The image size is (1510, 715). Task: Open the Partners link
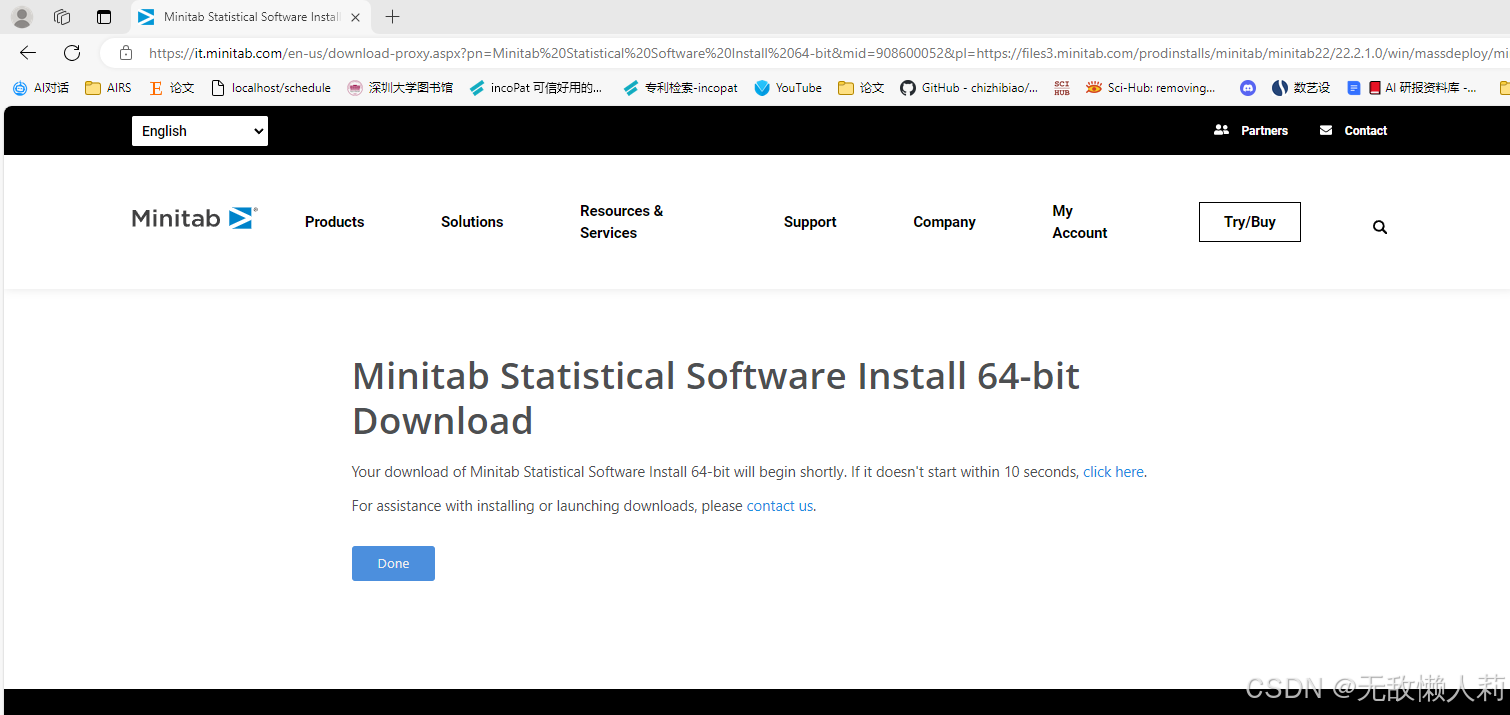click(1251, 130)
